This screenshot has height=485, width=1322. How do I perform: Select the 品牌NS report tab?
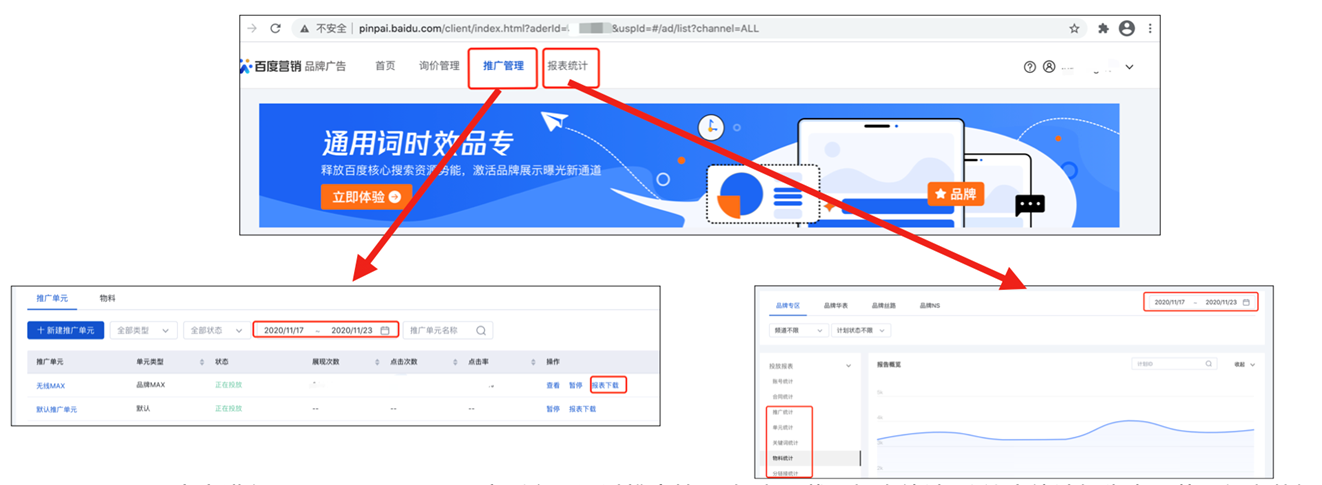[x=930, y=304]
